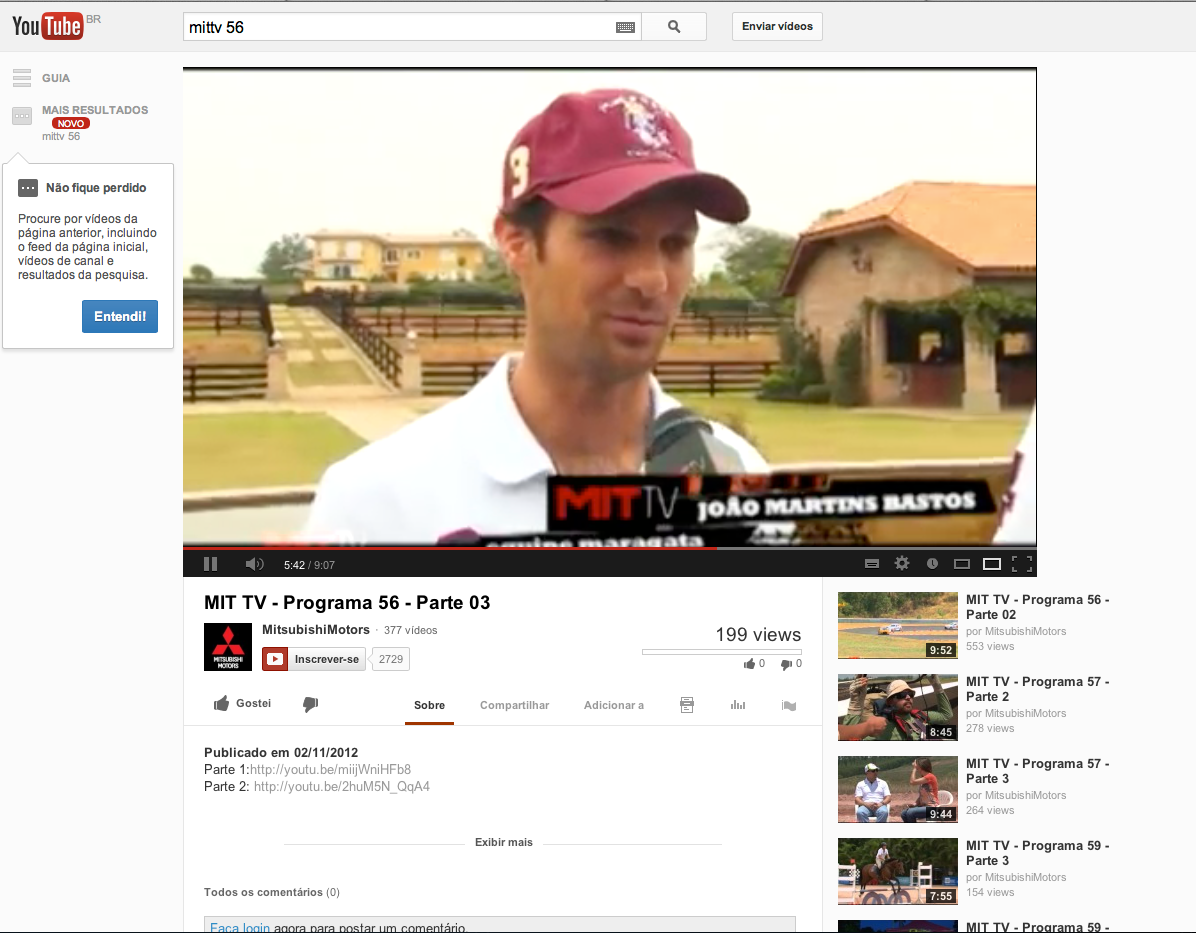Open the MitsubishiMotors channel link
The height and width of the screenshot is (933, 1196).
pyautogui.click(x=316, y=629)
